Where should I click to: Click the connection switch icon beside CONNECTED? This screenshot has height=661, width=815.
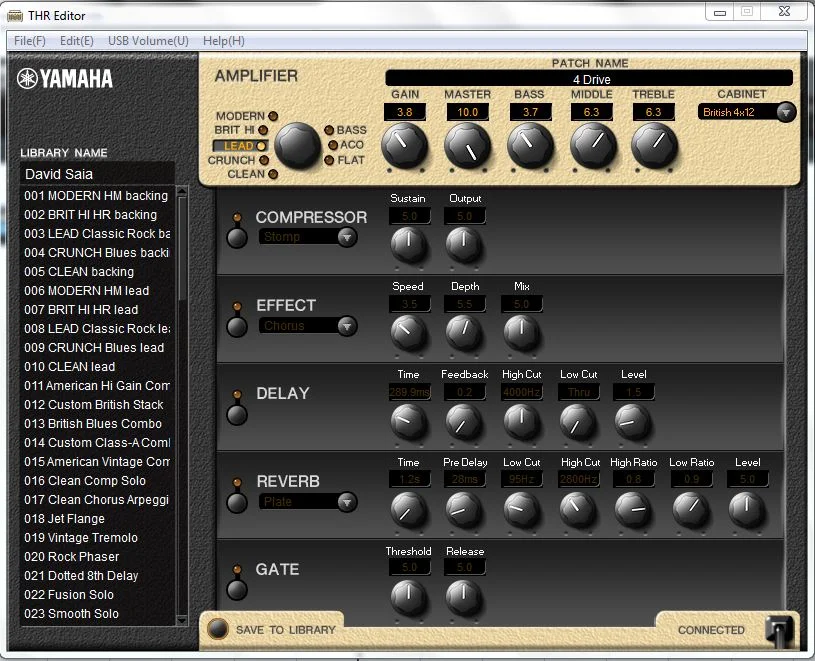[x=779, y=629]
